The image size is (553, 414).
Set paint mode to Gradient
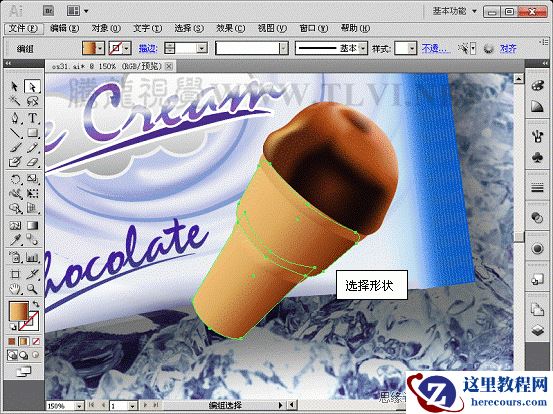[24, 341]
